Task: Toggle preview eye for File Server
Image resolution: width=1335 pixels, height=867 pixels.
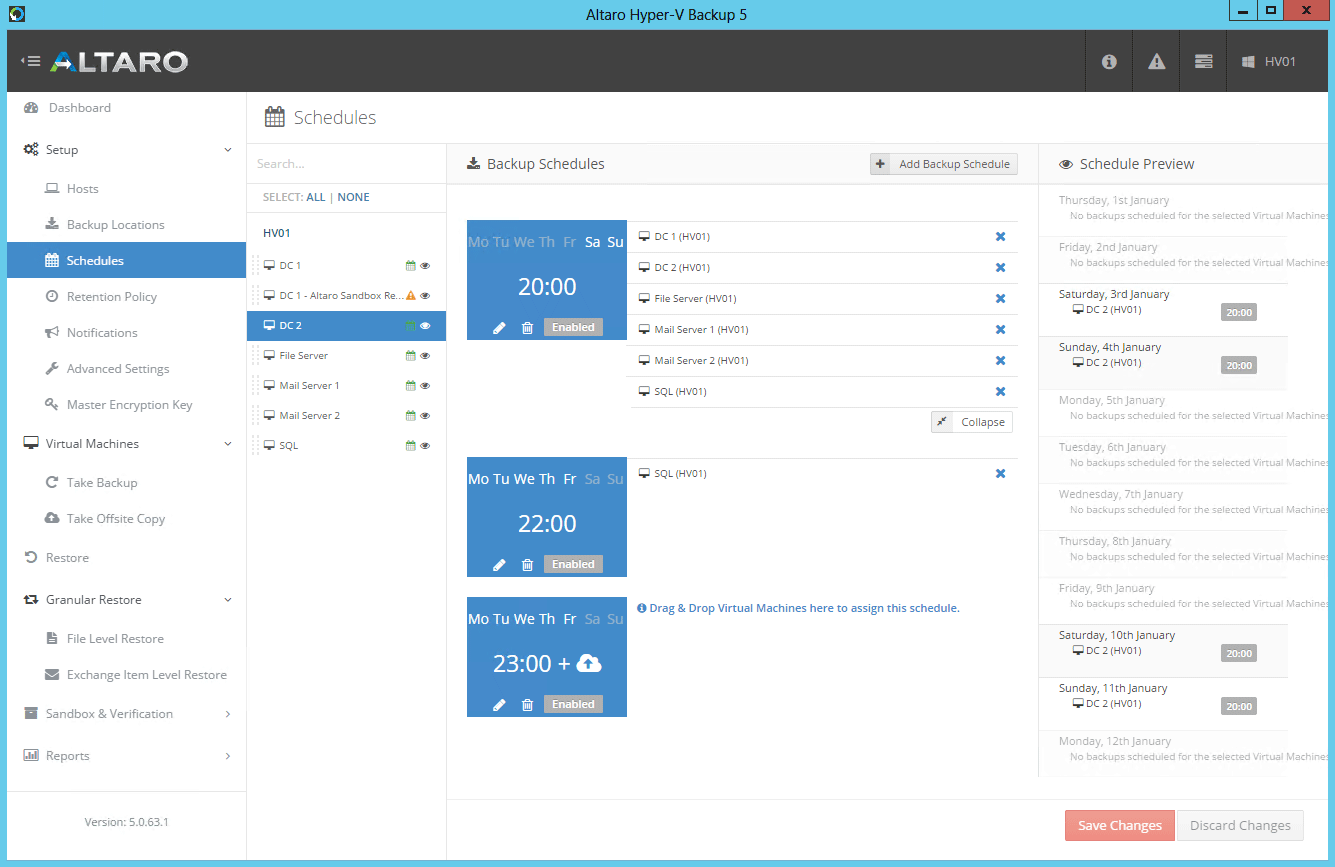Action: click(425, 356)
